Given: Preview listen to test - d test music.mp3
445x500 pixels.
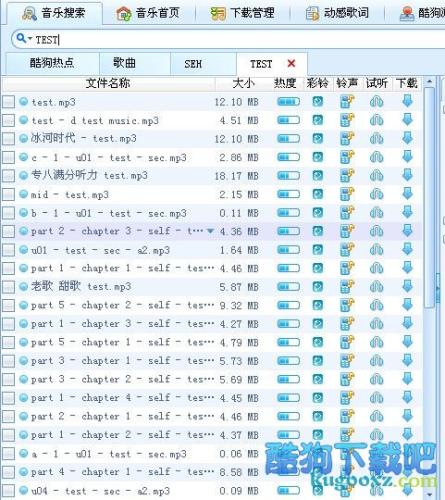Looking at the screenshot, I should [x=377, y=120].
